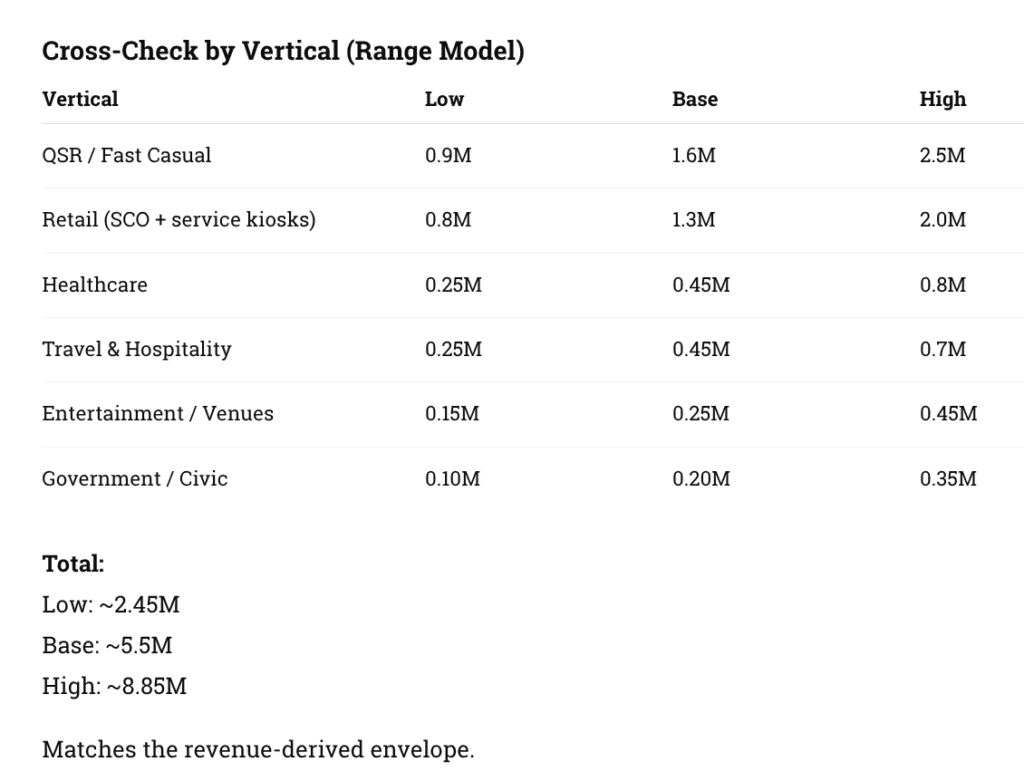Click the bold 'Total:' label
The width and height of the screenshot is (1024, 781).
tap(73, 564)
